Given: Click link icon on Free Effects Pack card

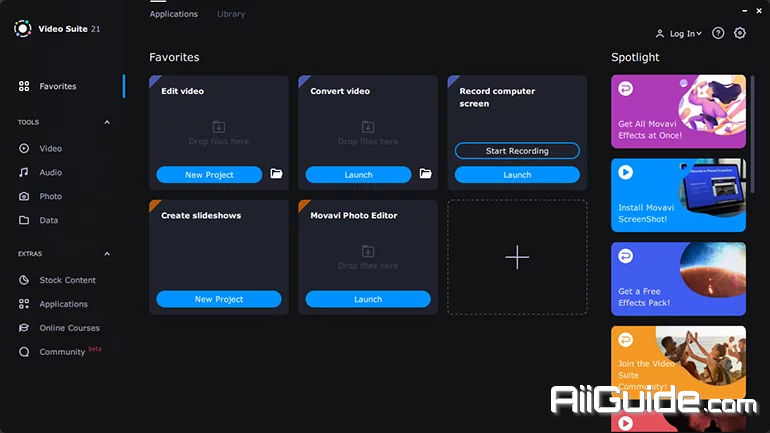Looking at the screenshot, I should click(625, 256).
